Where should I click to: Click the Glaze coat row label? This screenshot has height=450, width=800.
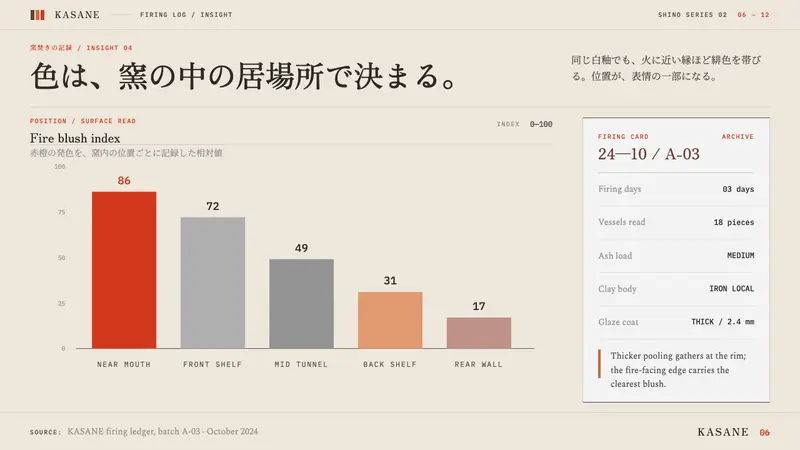pyautogui.click(x=618, y=322)
